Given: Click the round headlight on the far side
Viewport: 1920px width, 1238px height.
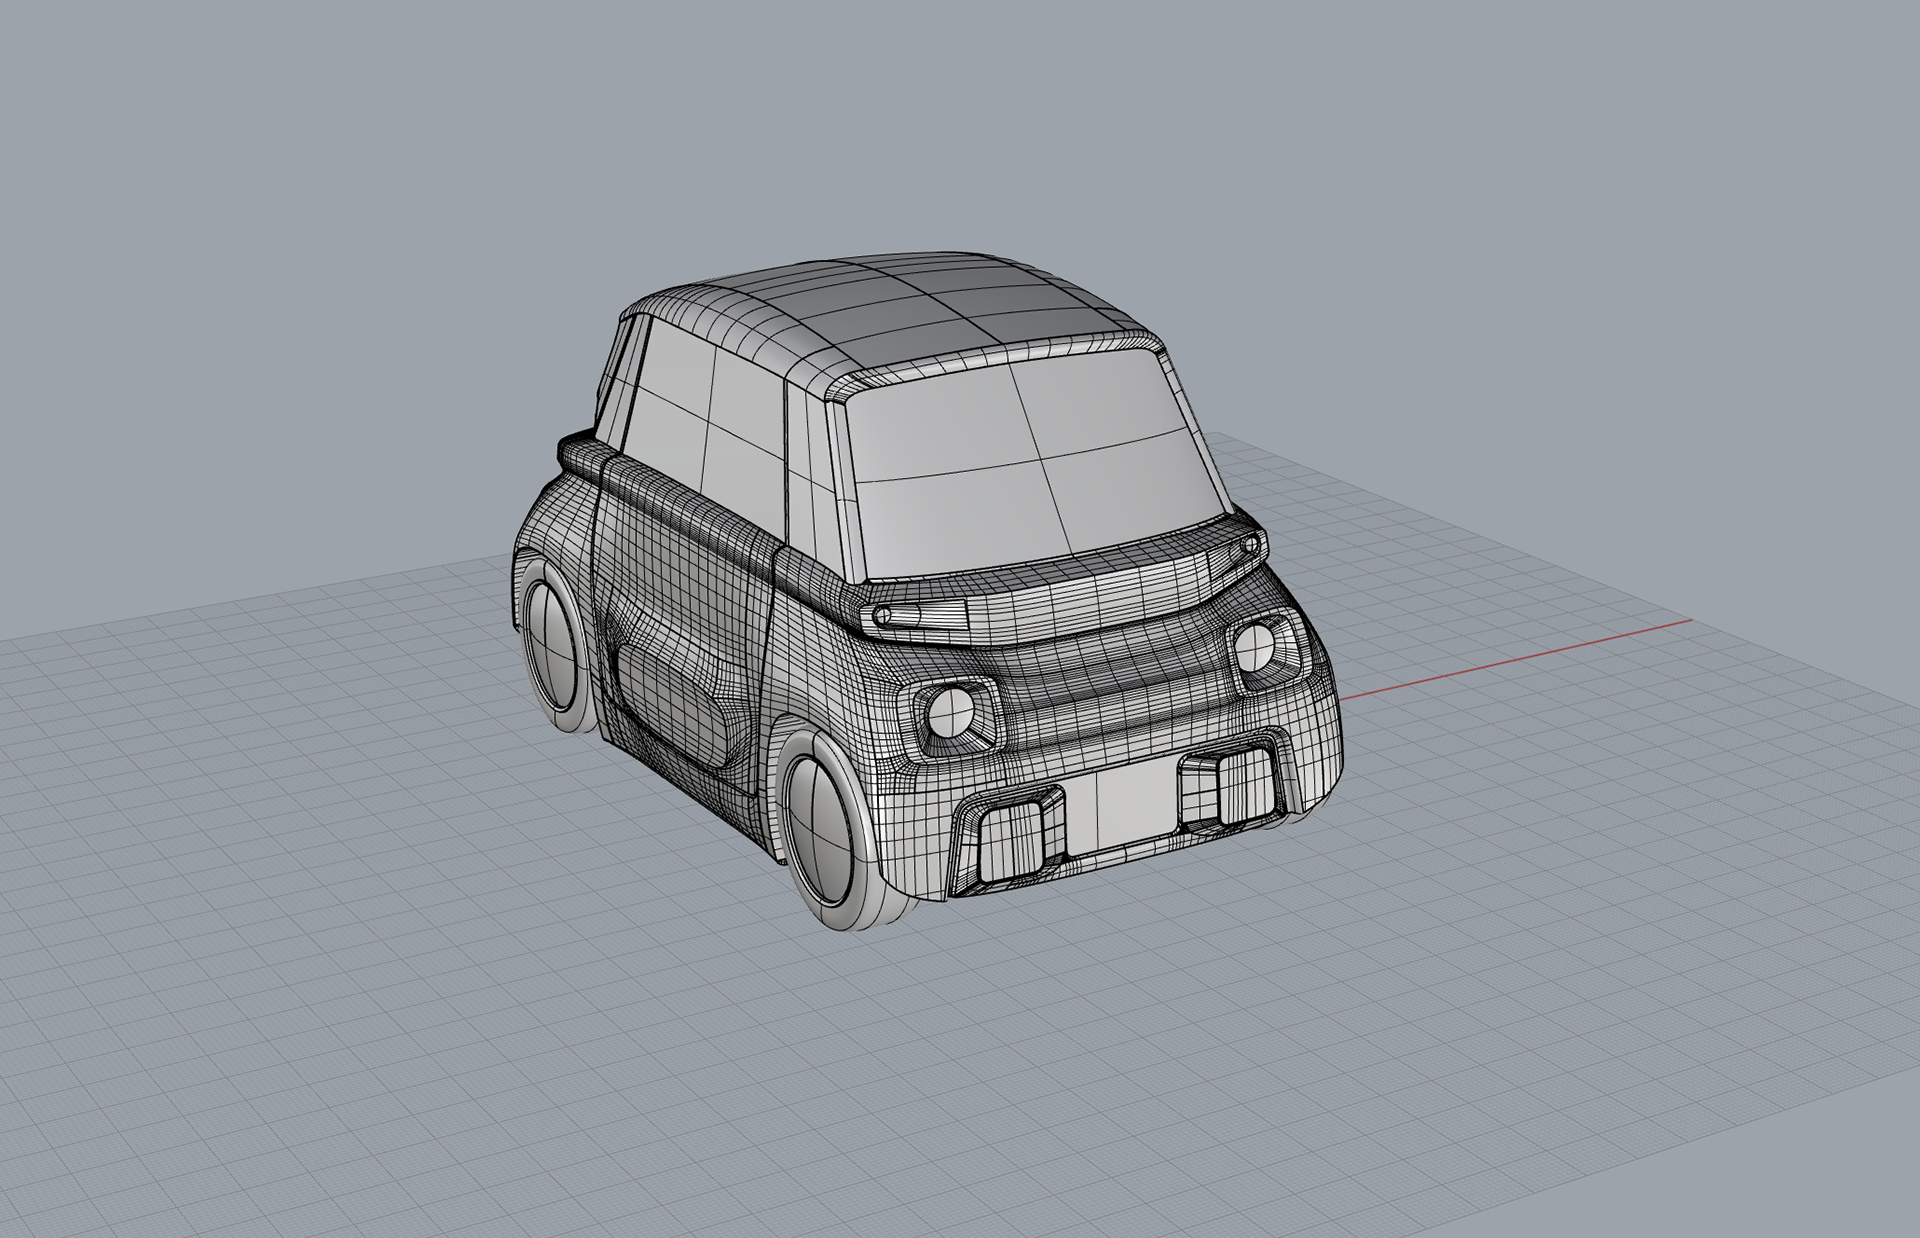Looking at the screenshot, I should 1253,647.
